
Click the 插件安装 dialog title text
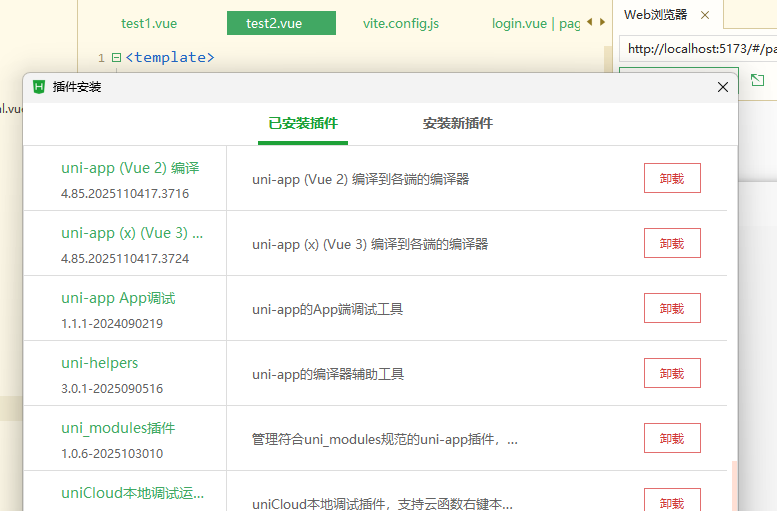click(x=77, y=87)
